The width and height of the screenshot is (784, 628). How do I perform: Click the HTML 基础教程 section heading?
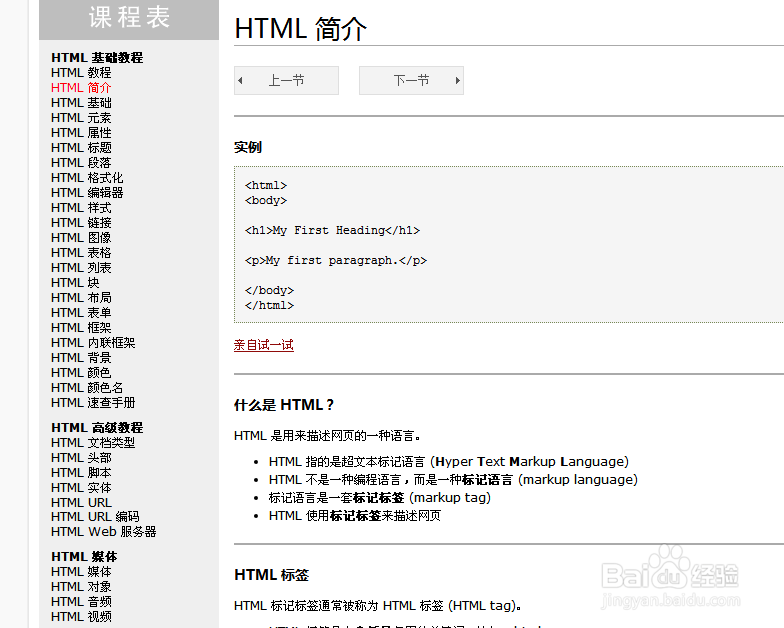pos(97,58)
